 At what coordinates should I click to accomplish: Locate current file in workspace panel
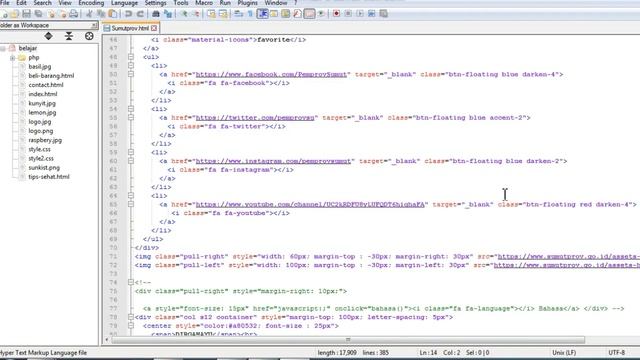[x=89, y=36]
